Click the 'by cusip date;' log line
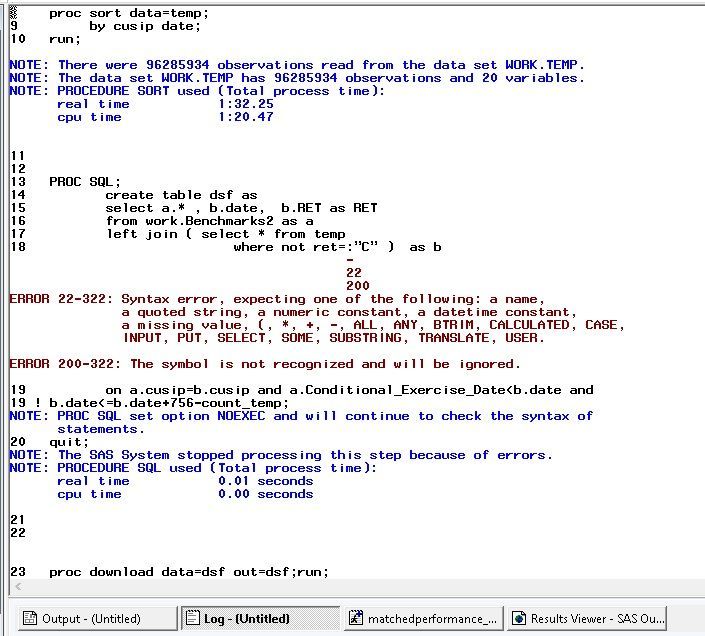This screenshot has width=705, height=636. pos(144,27)
